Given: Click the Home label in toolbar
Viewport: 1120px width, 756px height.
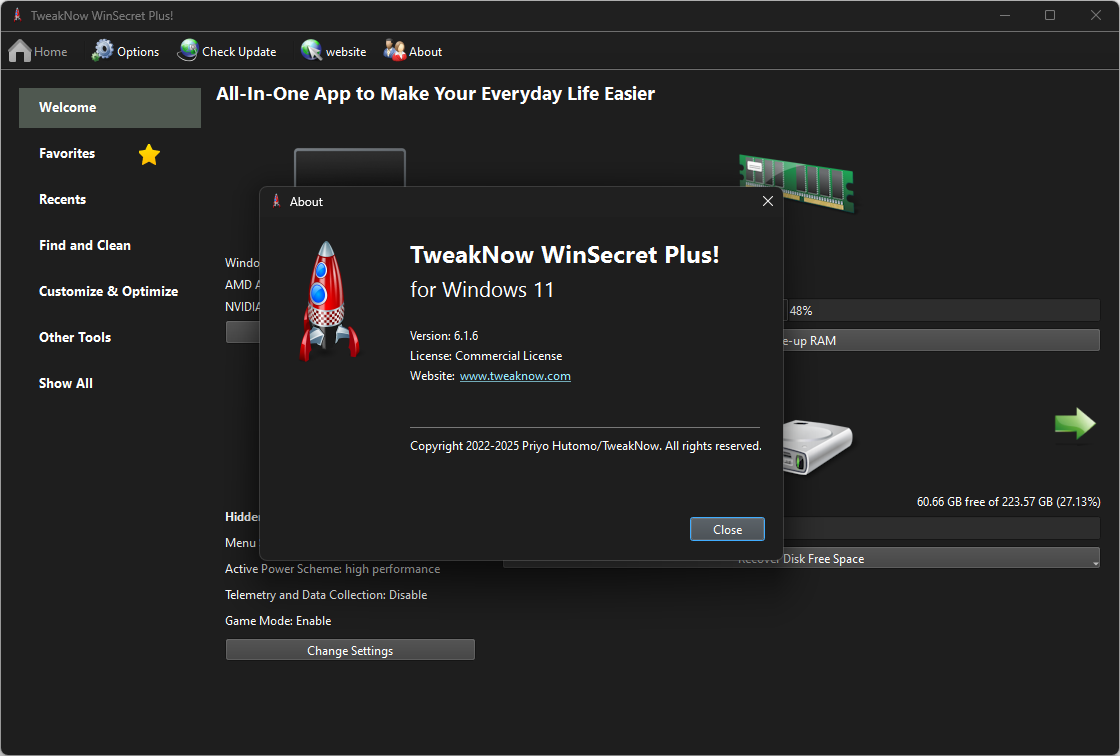Looking at the screenshot, I should 51,51.
